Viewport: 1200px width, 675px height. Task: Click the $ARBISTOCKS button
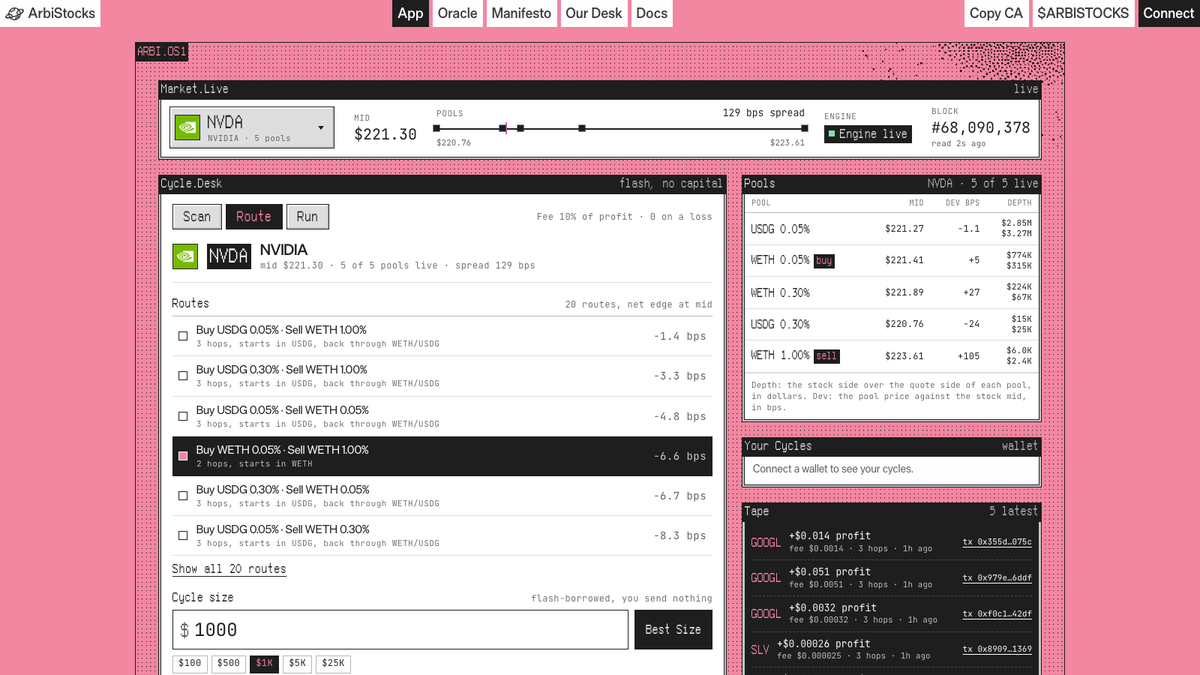tap(1083, 13)
